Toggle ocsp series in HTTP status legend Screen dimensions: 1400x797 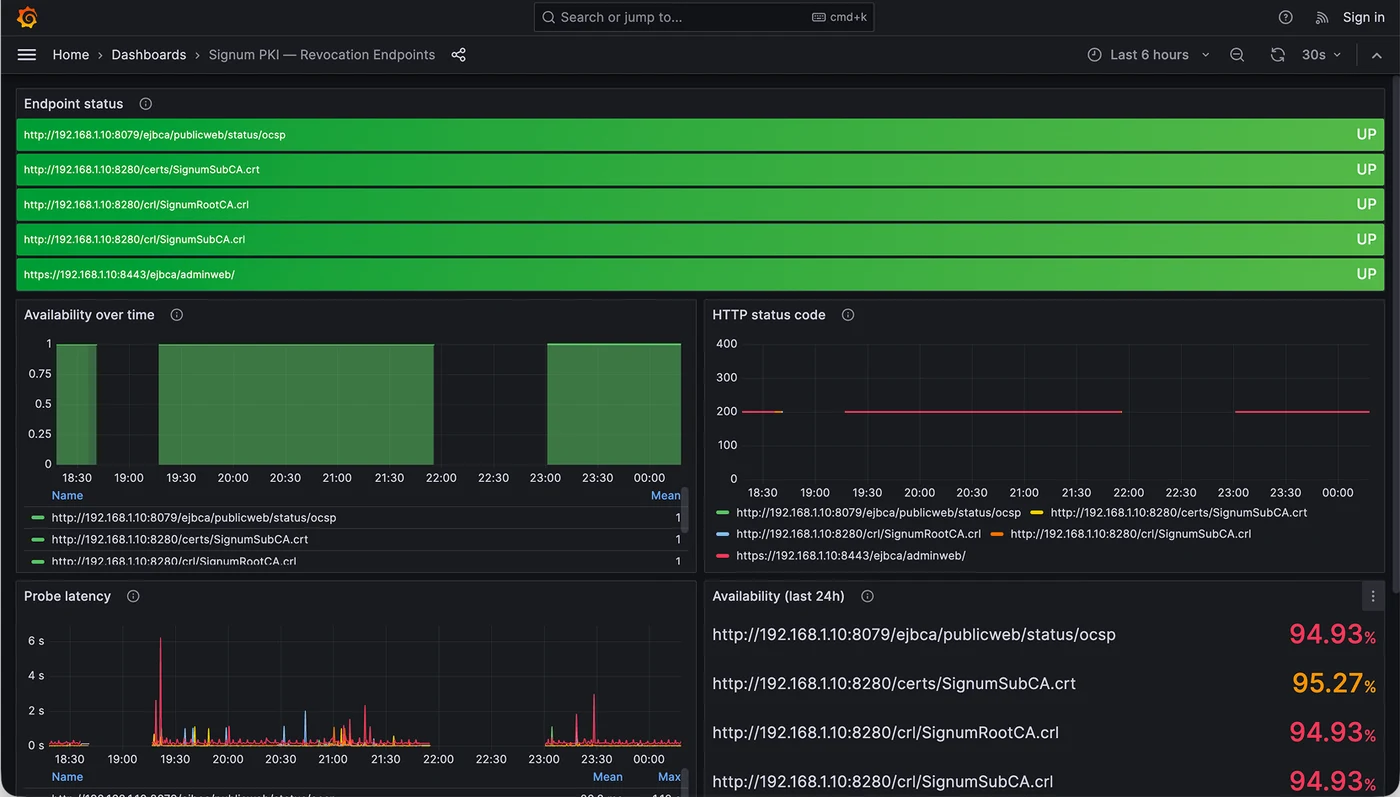879,512
